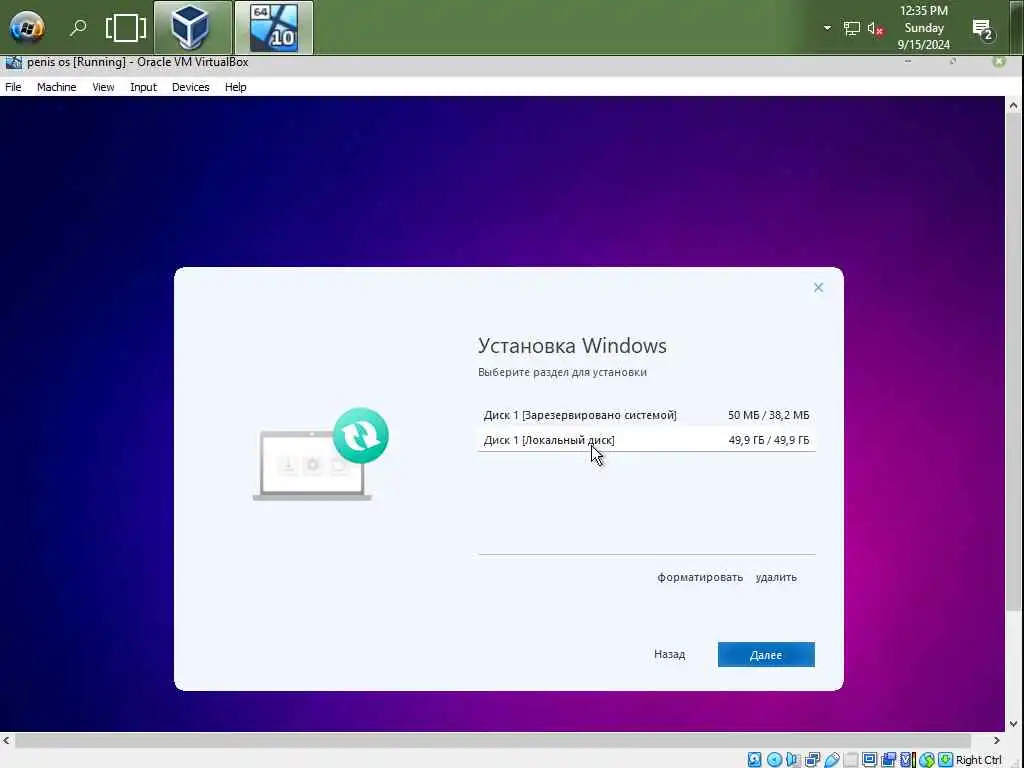
Task: Click the horizontal scrollbar track
Action: (492, 740)
